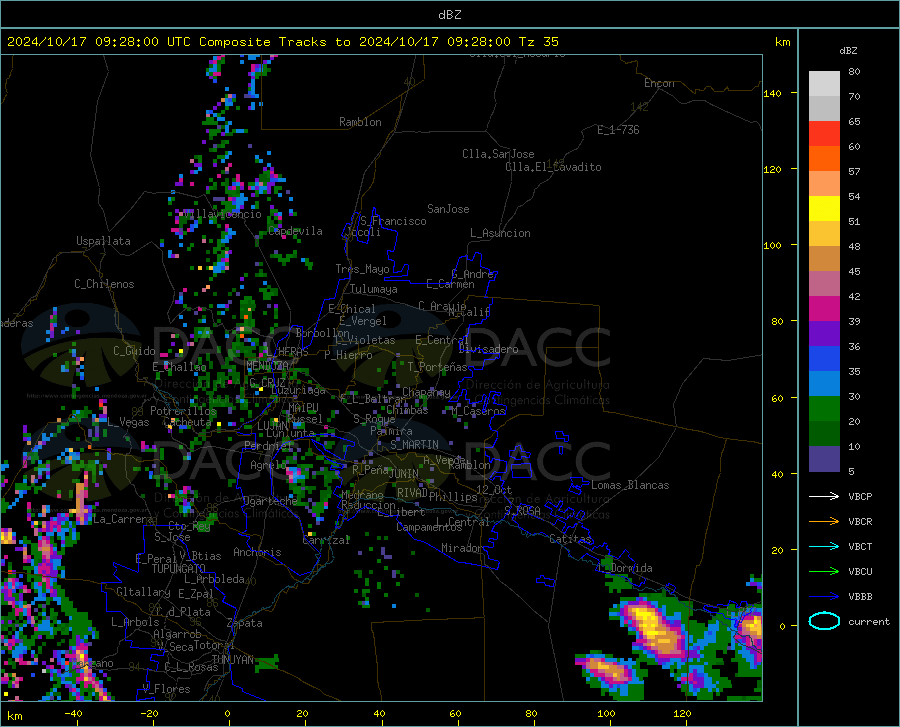Viewport: 900px width, 727px height.
Task: Select the red 60–65 dBZ legend swatch
Action: [824, 134]
